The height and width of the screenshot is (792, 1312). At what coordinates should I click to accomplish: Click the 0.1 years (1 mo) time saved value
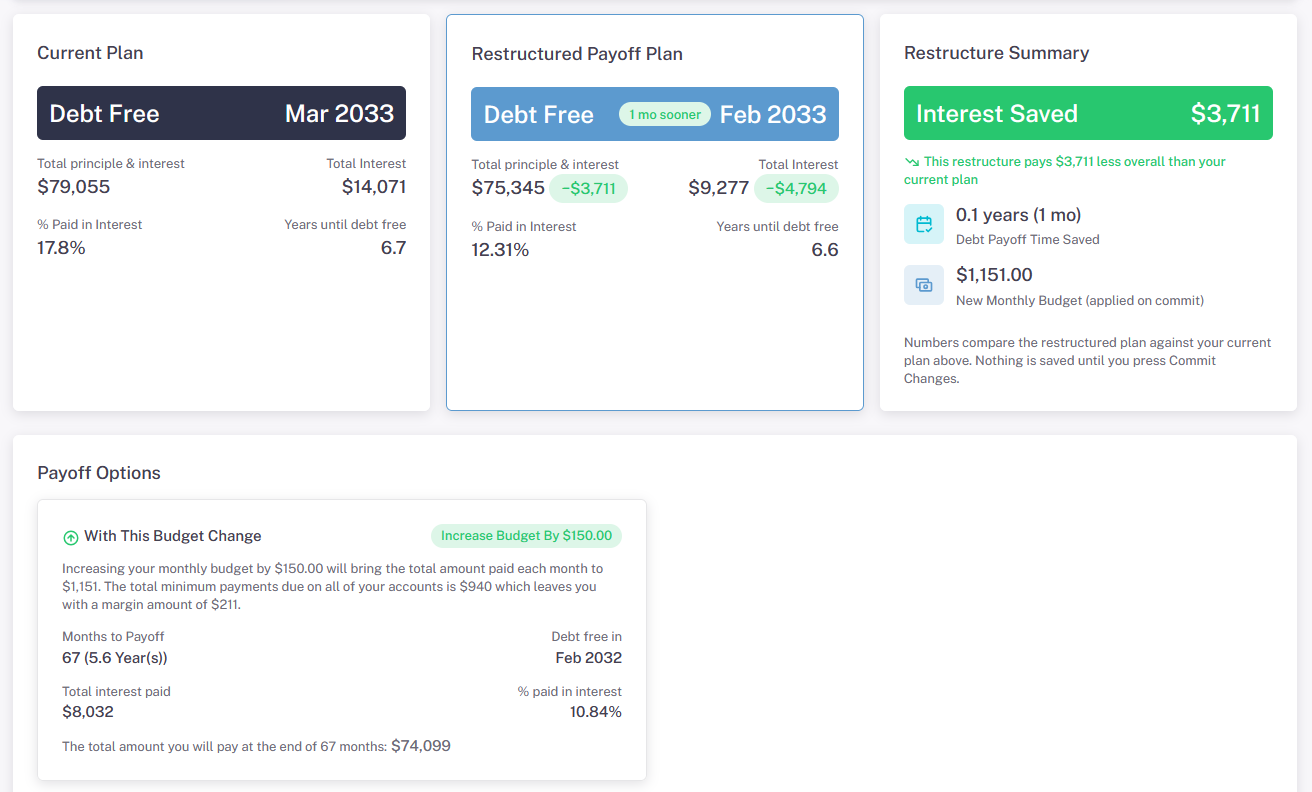(1018, 215)
